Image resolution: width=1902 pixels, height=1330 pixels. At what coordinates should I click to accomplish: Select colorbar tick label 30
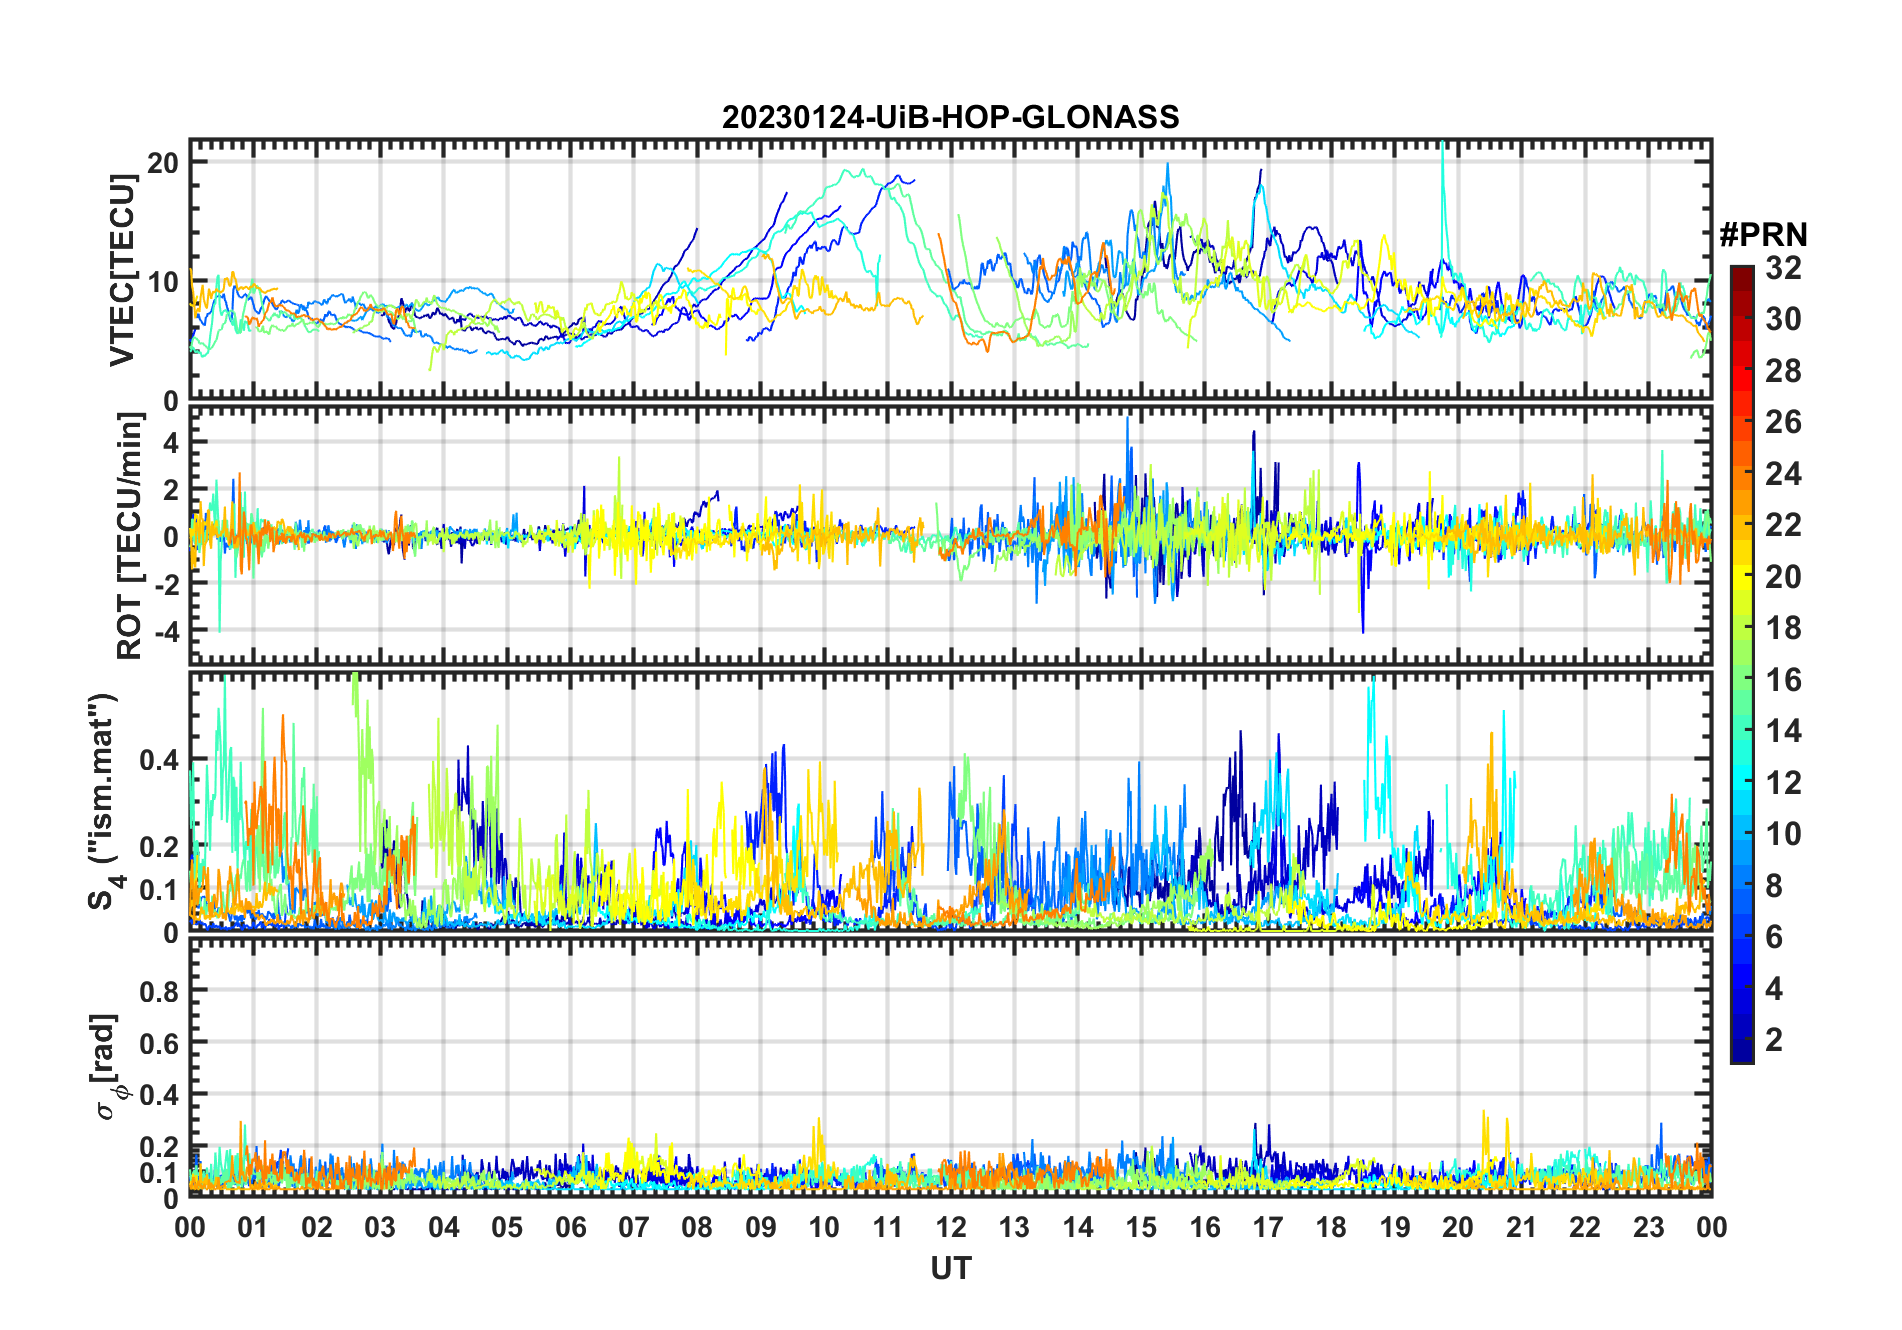[x=1783, y=319]
